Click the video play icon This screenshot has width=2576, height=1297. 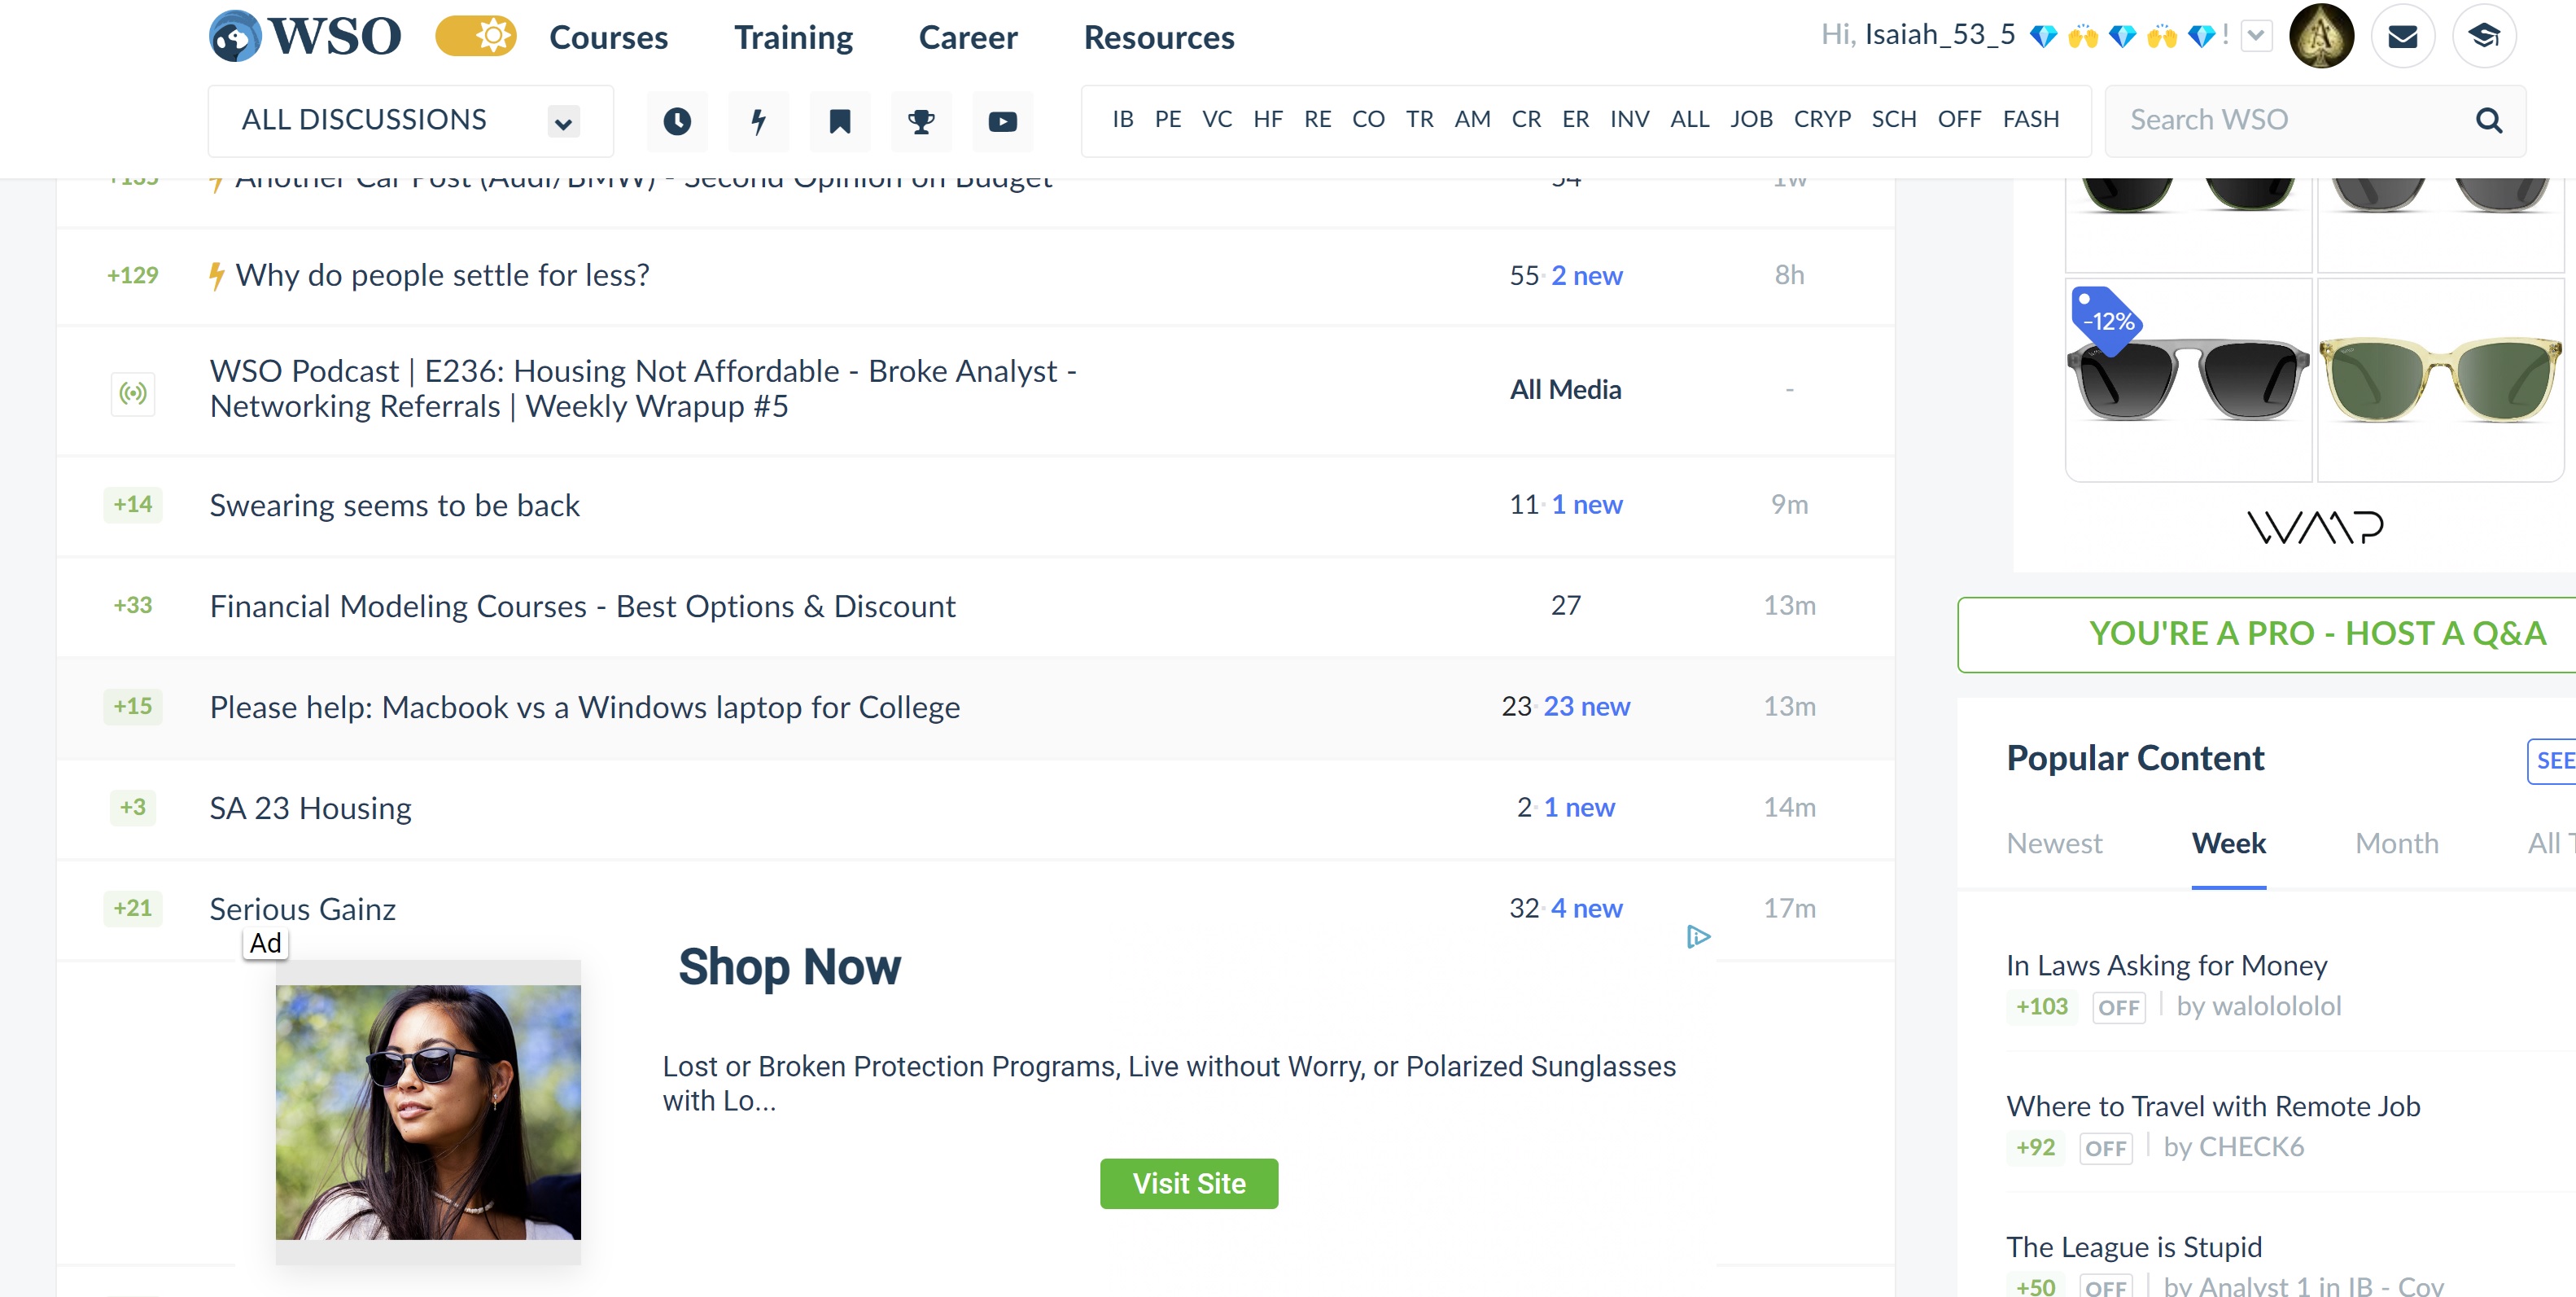pyautogui.click(x=1002, y=121)
